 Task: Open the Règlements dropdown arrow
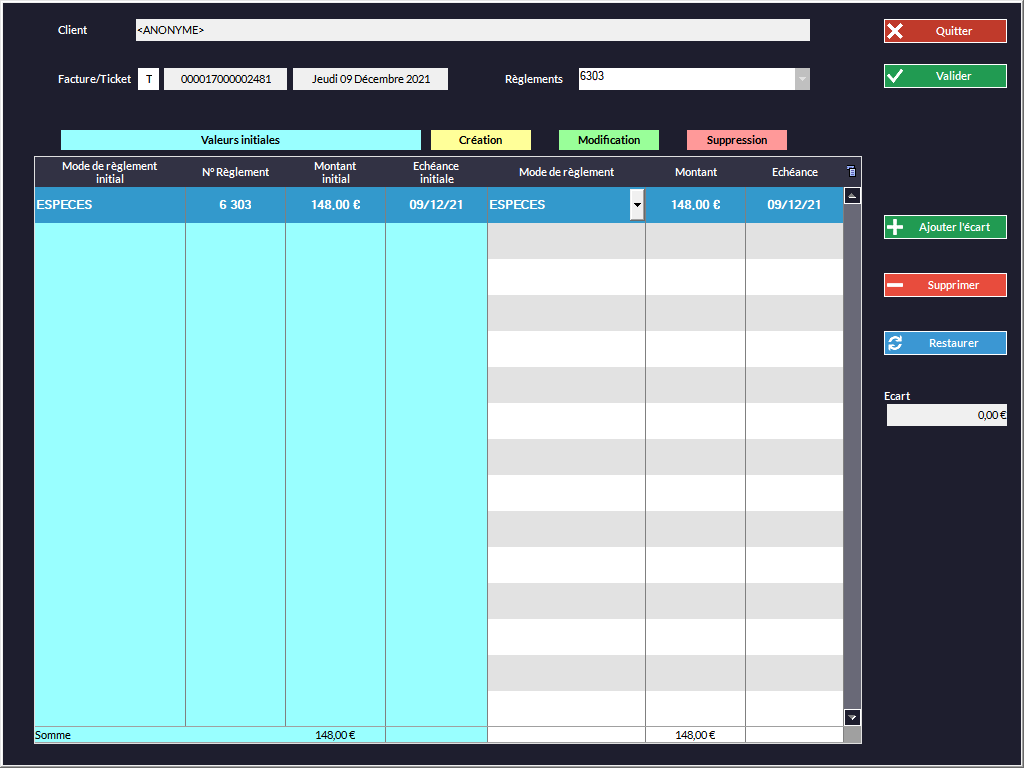tap(801, 79)
